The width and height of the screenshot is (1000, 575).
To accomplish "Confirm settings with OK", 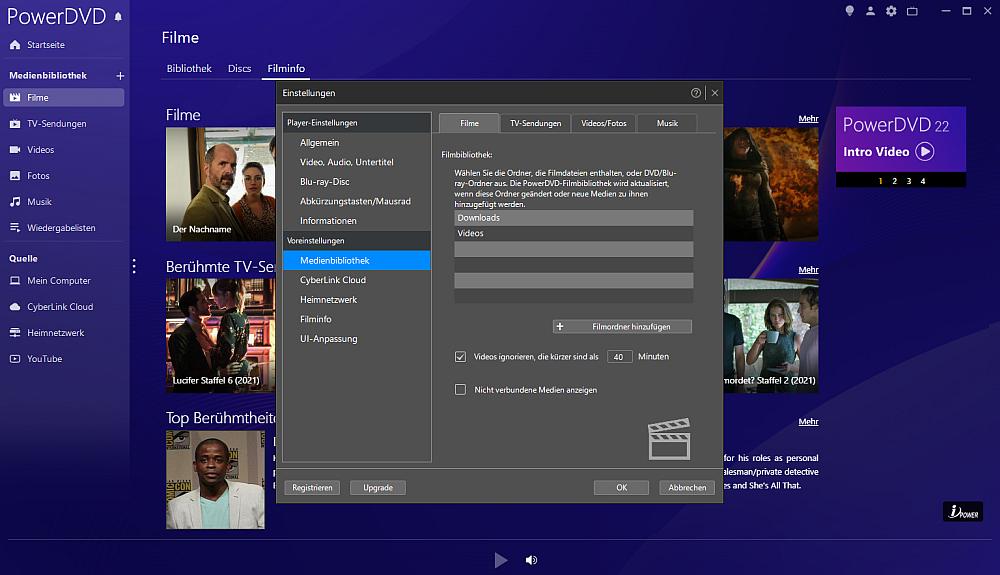I will [x=621, y=488].
